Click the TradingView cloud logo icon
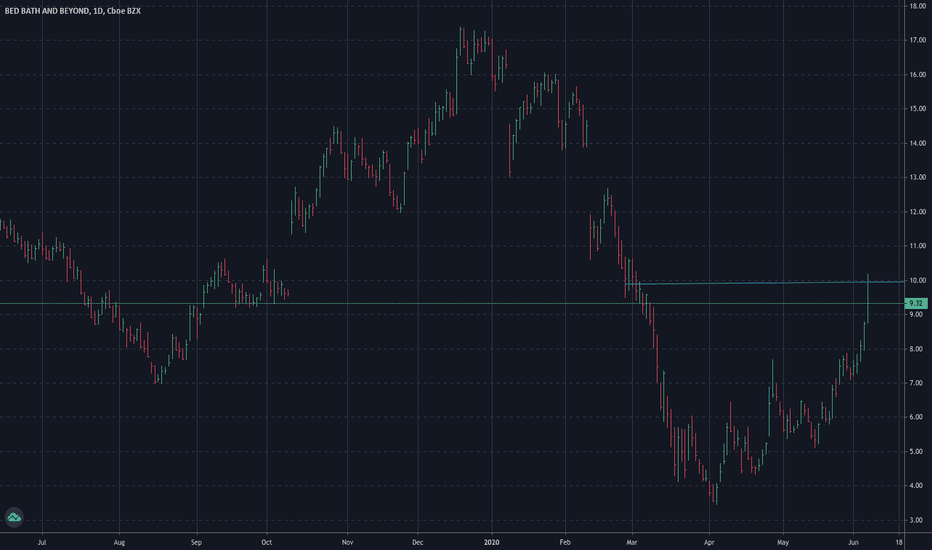The image size is (932, 550). point(14,517)
